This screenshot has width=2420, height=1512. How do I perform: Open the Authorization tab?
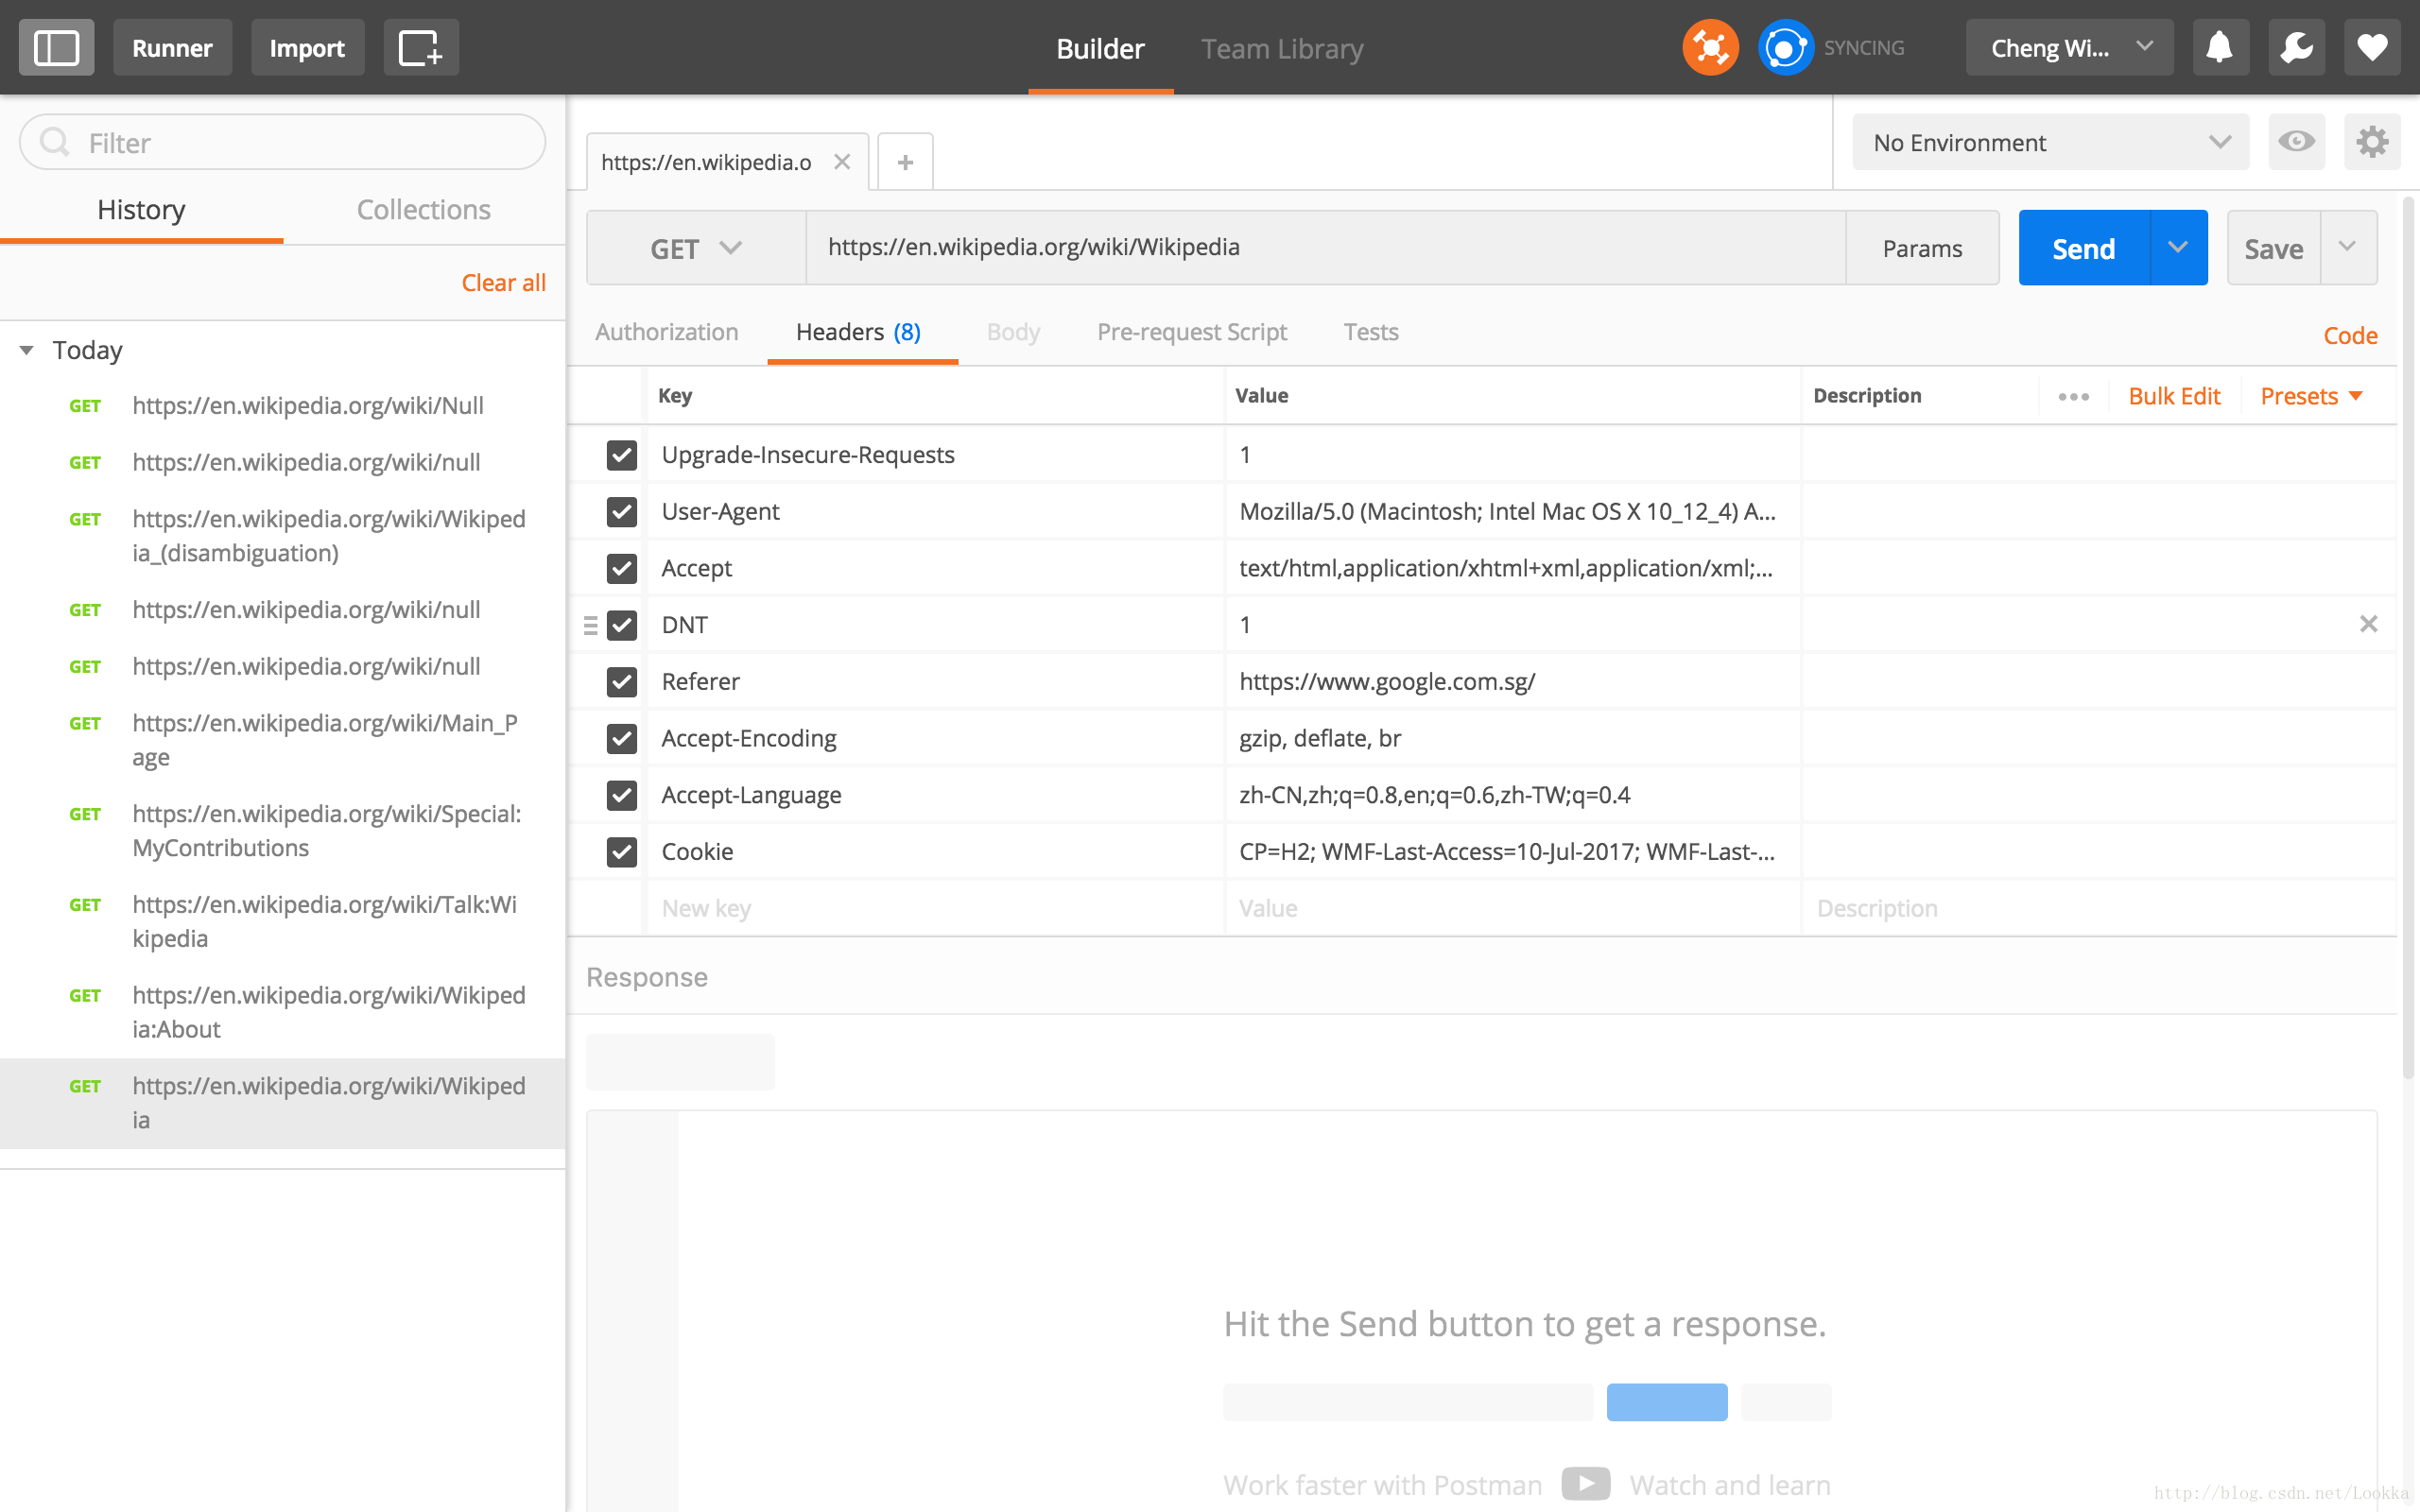[x=667, y=331]
